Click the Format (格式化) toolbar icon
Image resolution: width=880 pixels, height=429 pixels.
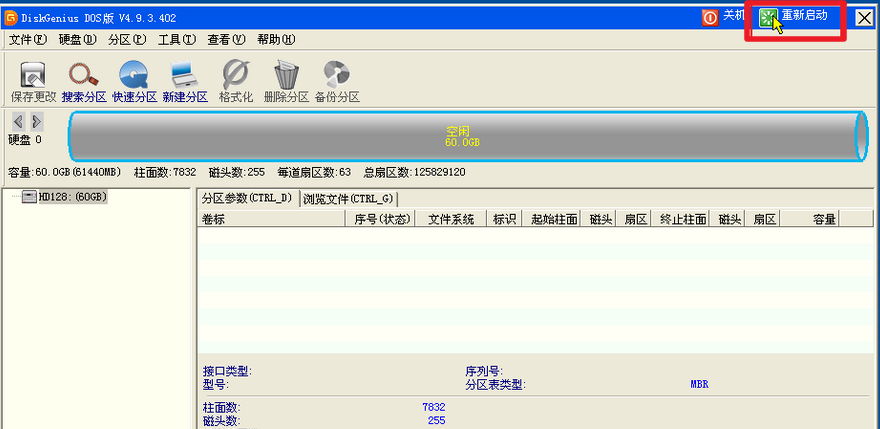click(x=236, y=75)
